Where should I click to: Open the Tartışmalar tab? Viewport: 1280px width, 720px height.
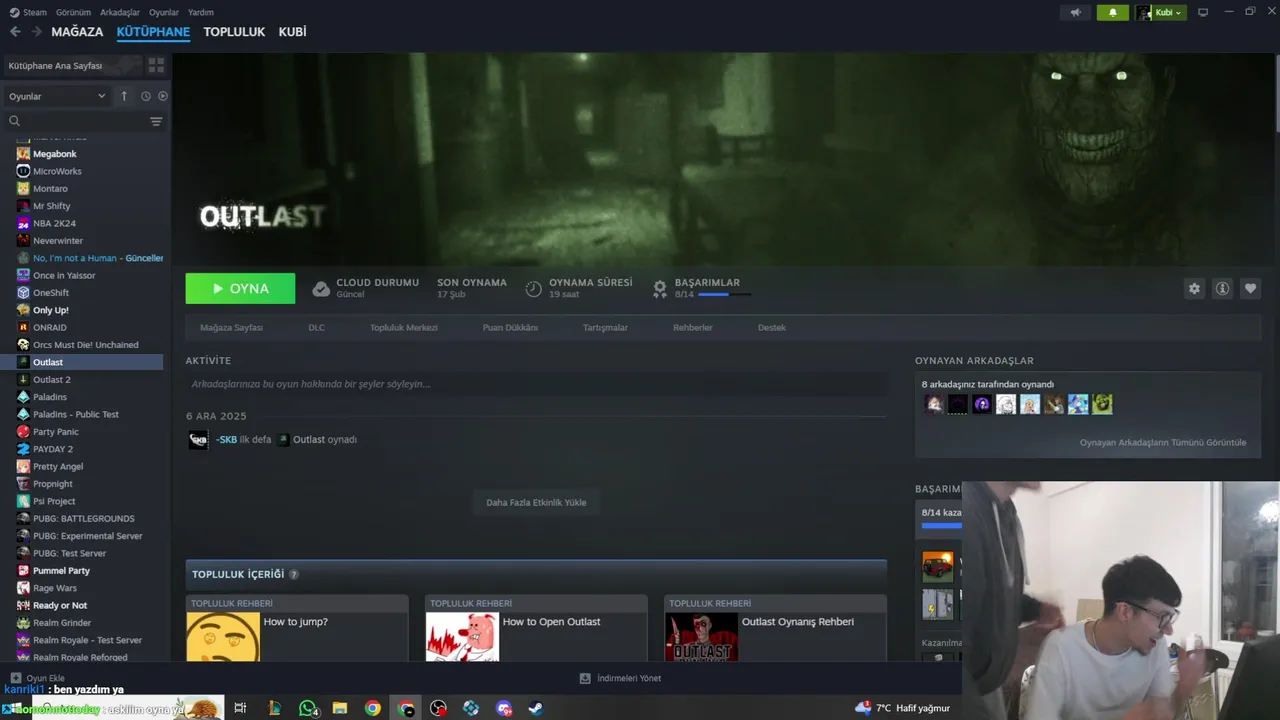click(605, 328)
